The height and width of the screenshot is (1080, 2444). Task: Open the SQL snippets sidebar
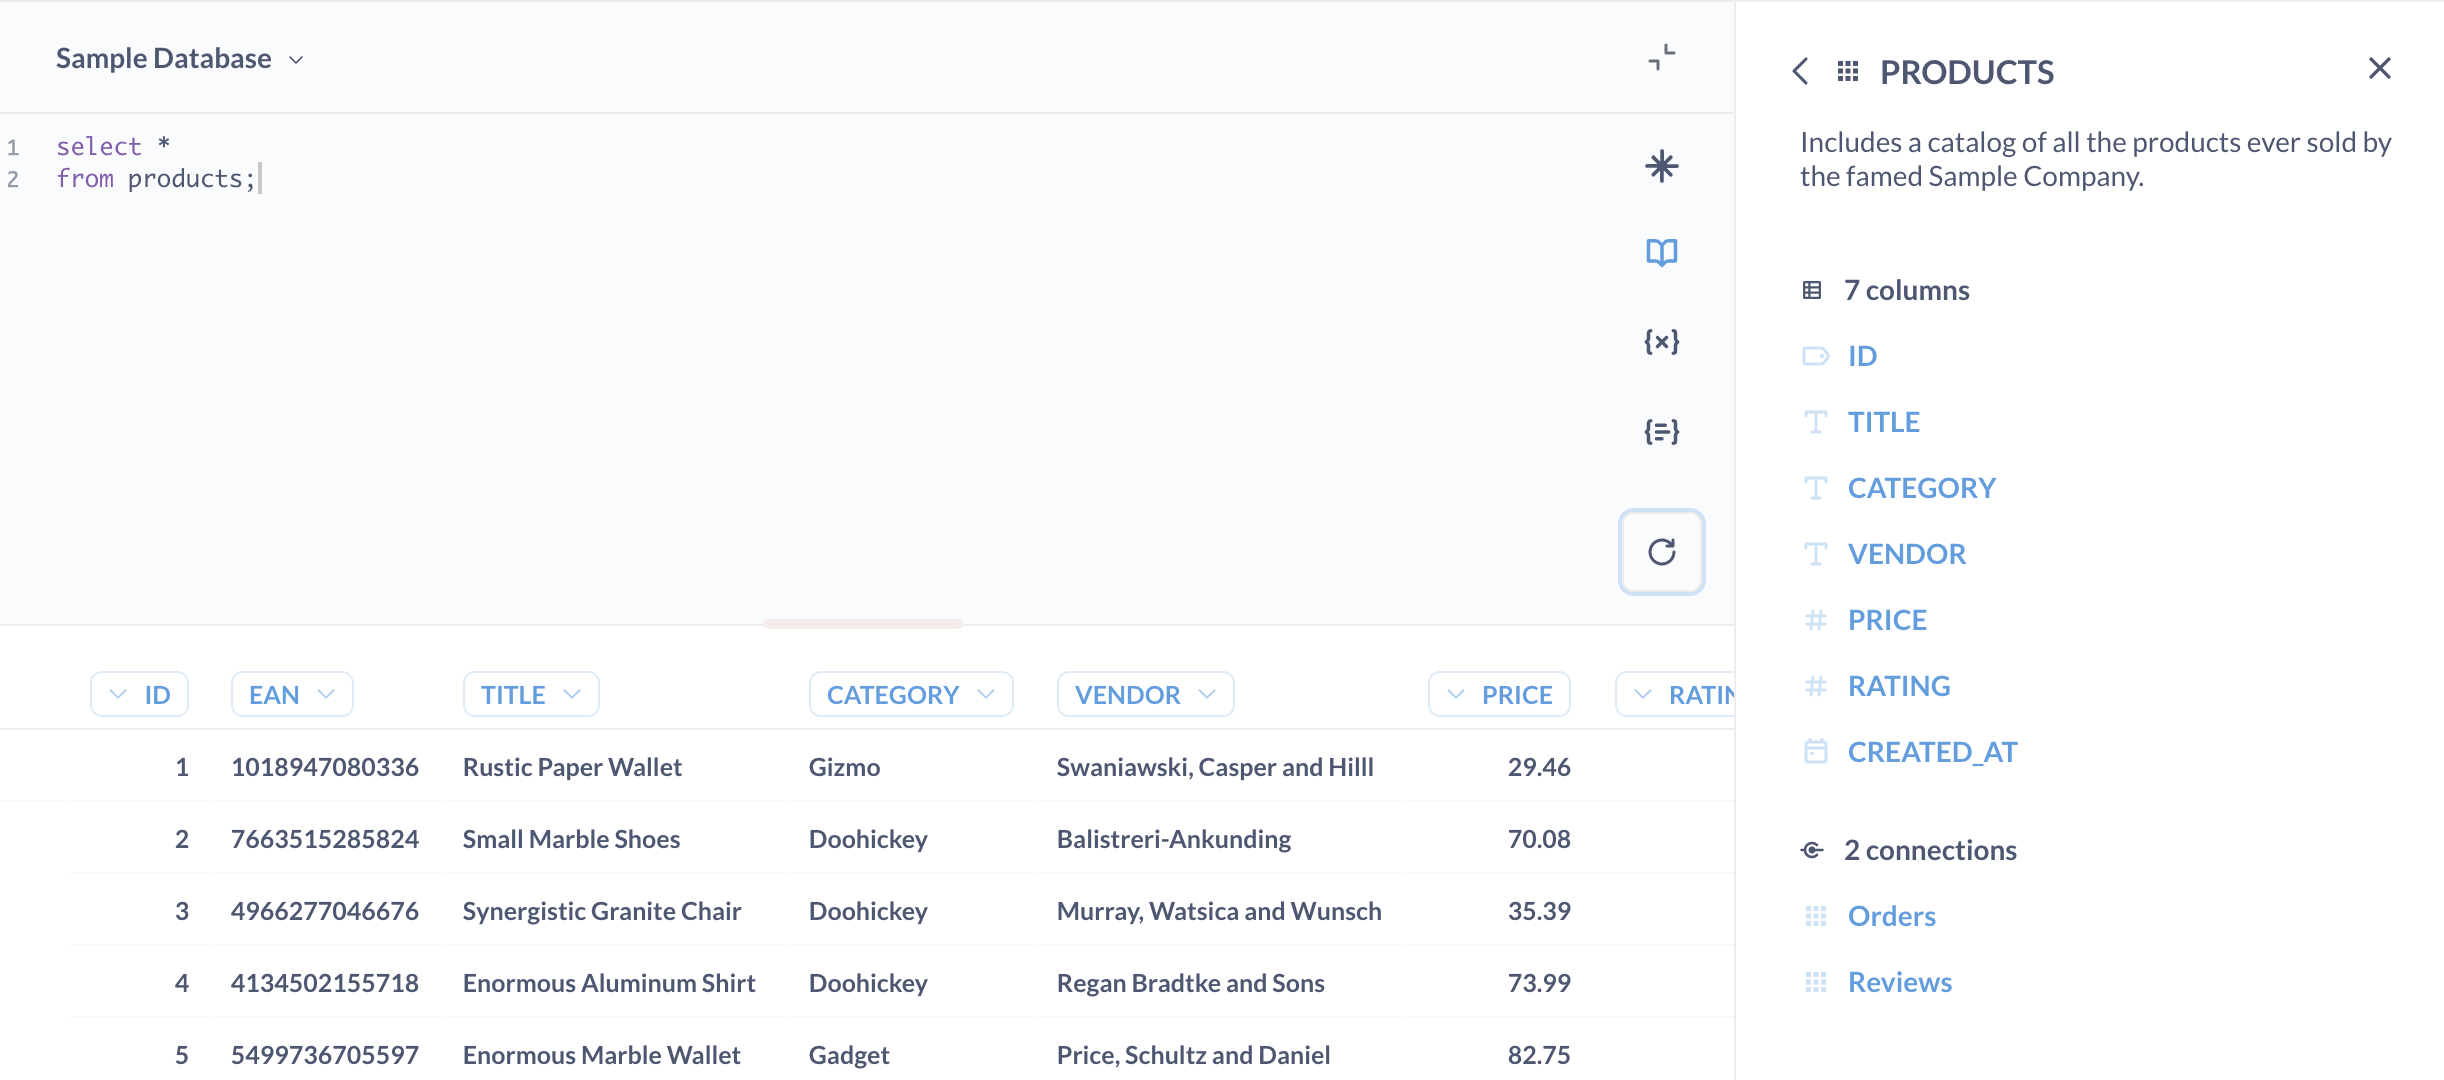[x=1660, y=431]
